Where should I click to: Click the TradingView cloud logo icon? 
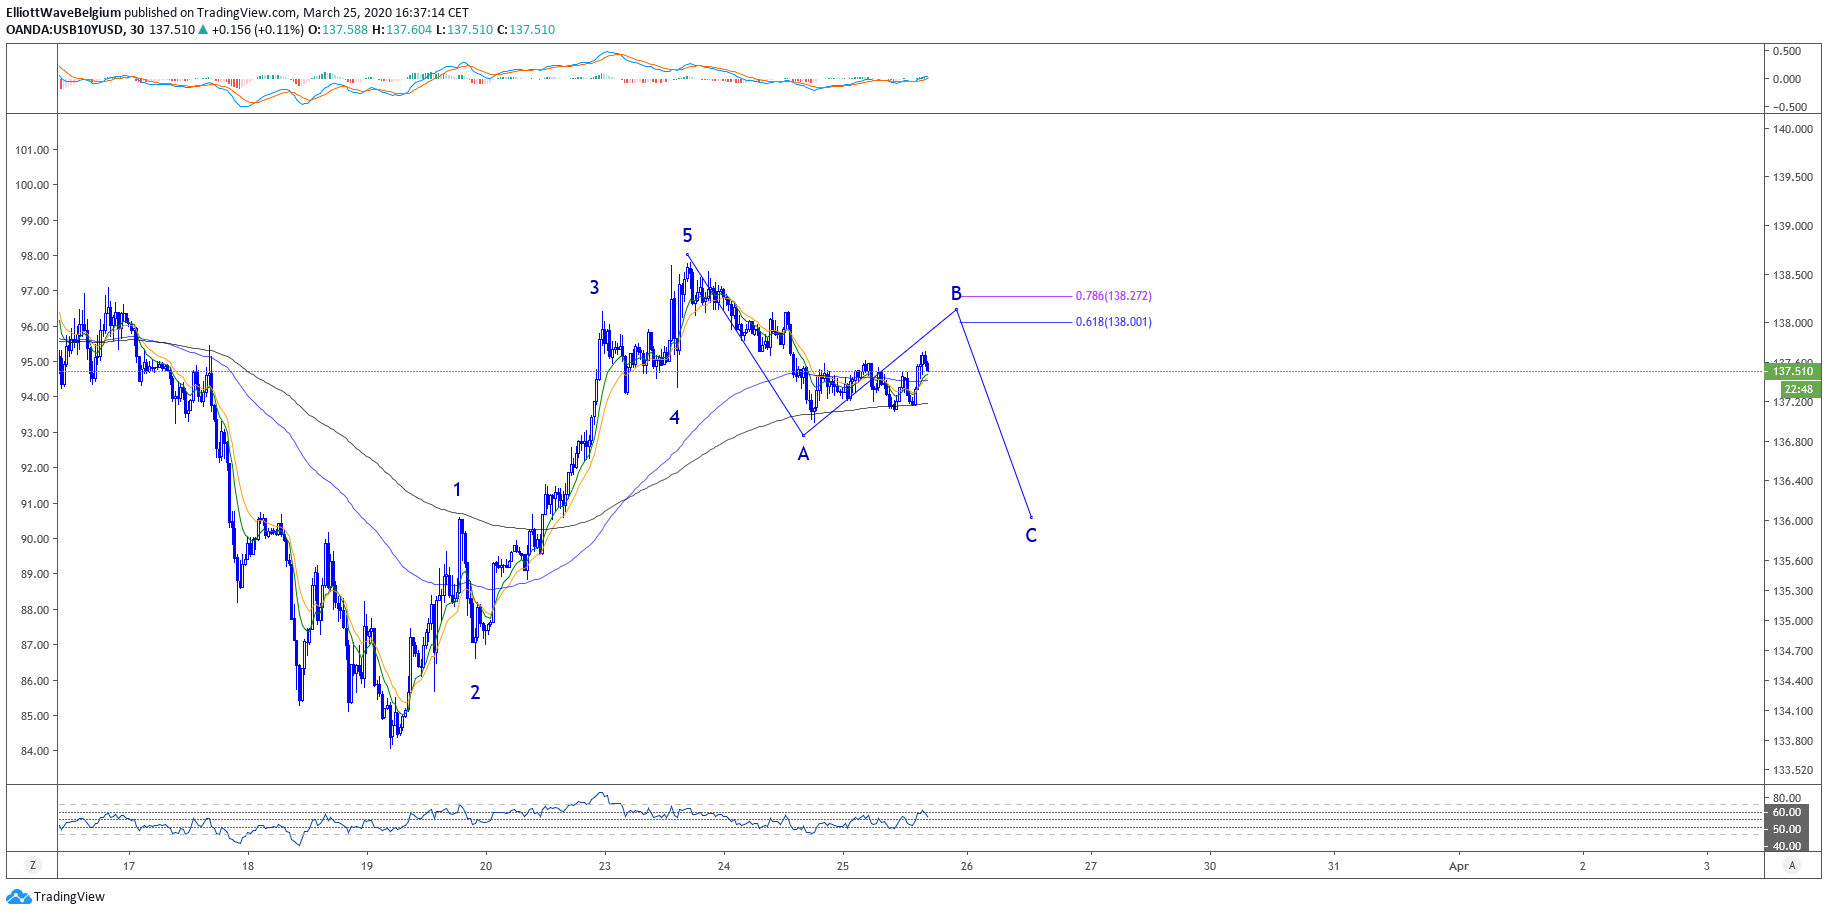tap(18, 897)
